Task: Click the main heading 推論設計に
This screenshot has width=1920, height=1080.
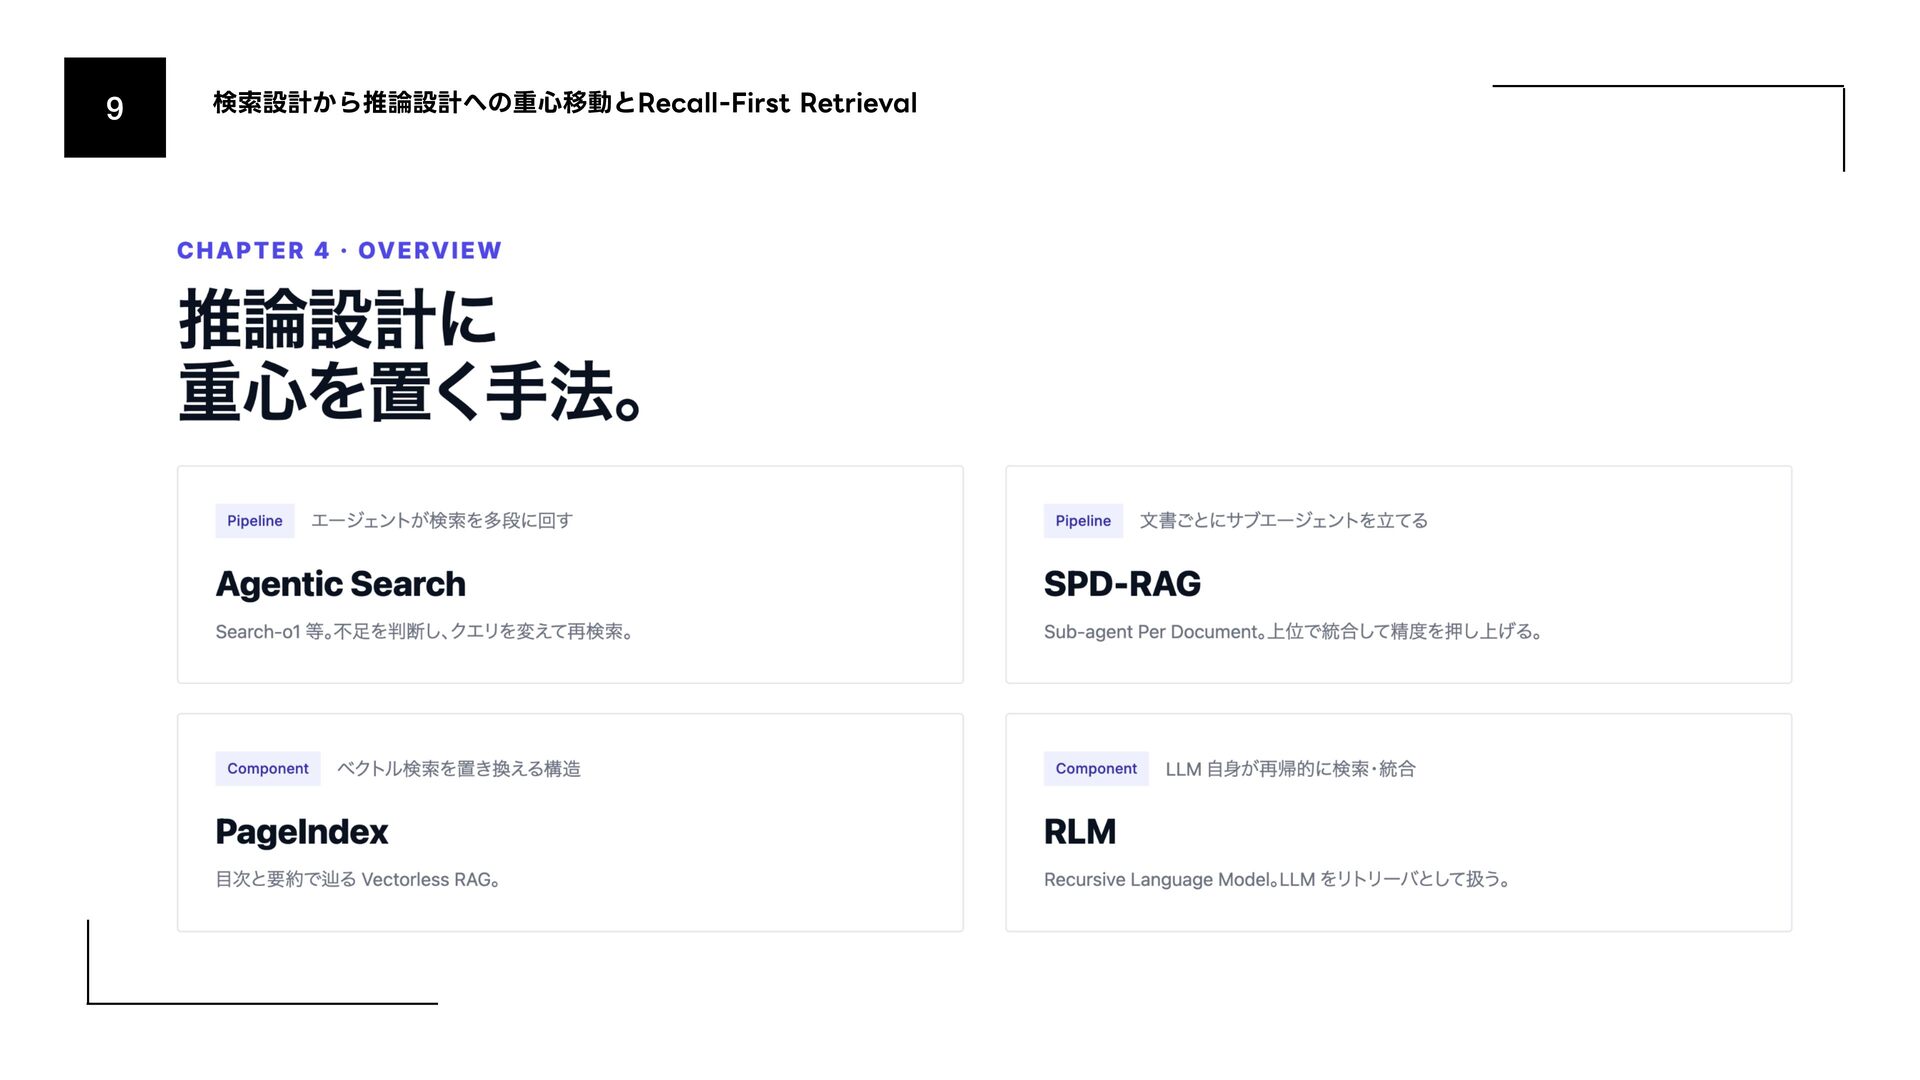Action: pos(337,320)
